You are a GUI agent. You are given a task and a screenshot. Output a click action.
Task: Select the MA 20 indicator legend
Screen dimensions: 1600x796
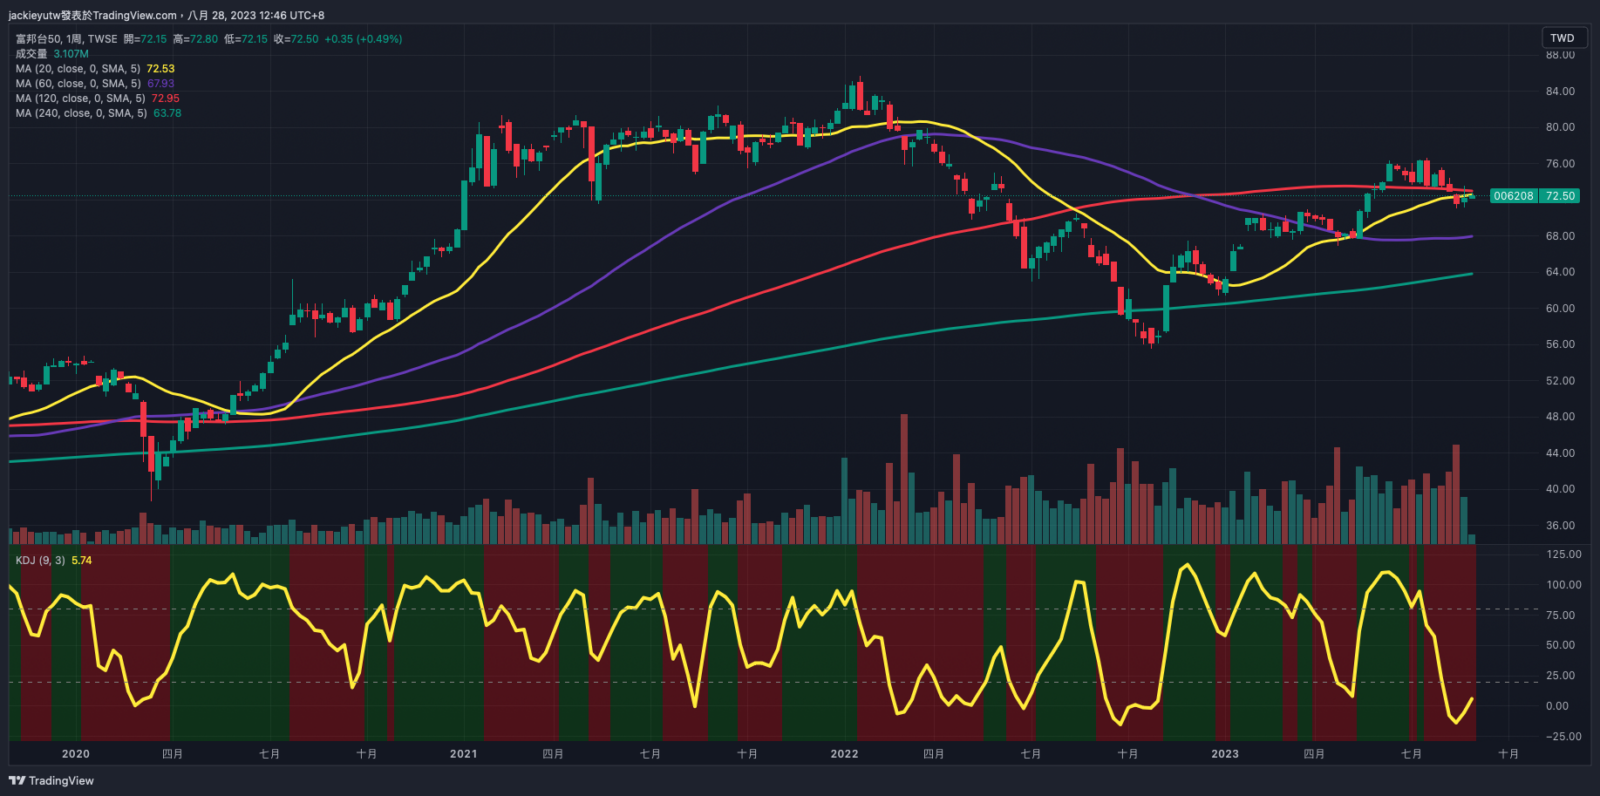click(77, 69)
